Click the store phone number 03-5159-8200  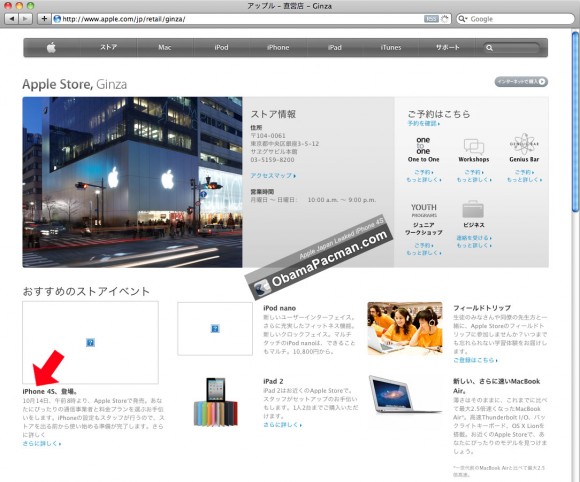(273, 160)
